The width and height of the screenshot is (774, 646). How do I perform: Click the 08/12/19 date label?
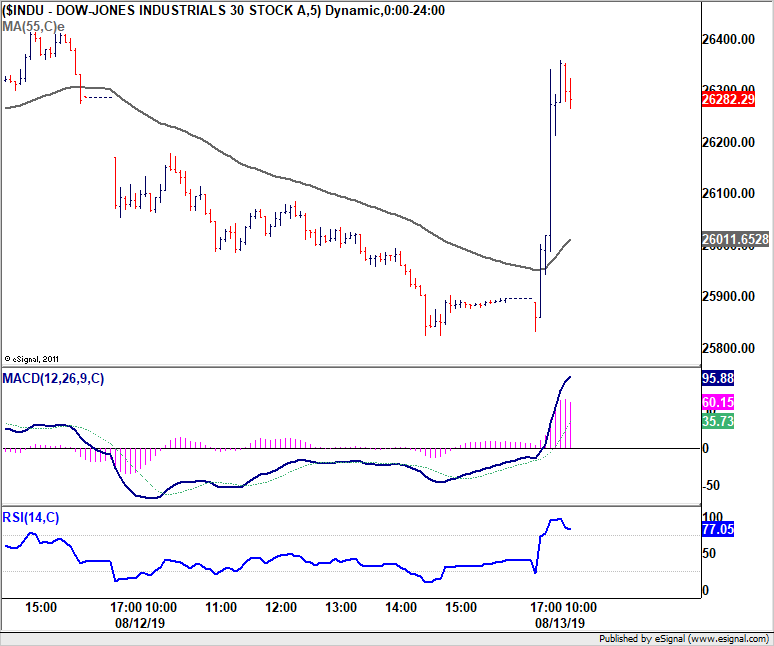coord(140,623)
